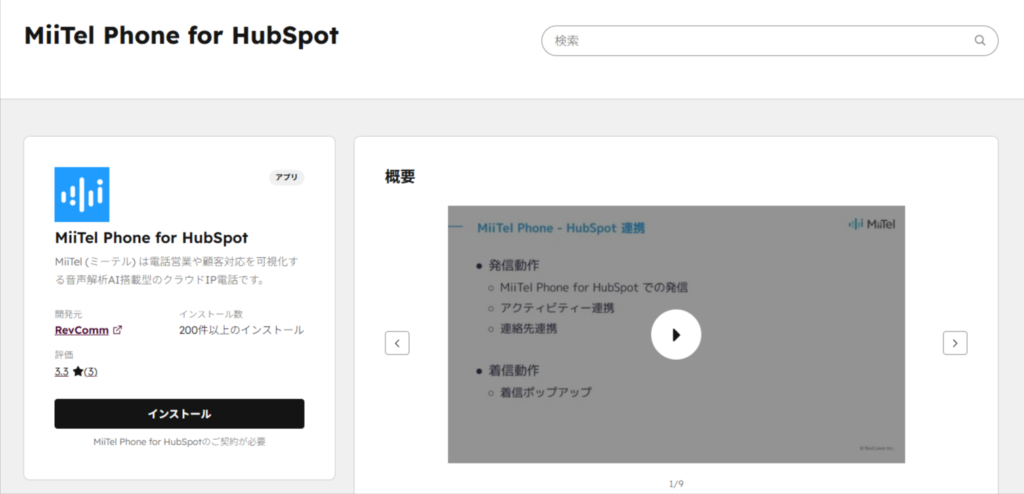Click the external link icon beside RevComm
Viewport: 1024px width, 494px height.
tap(118, 330)
